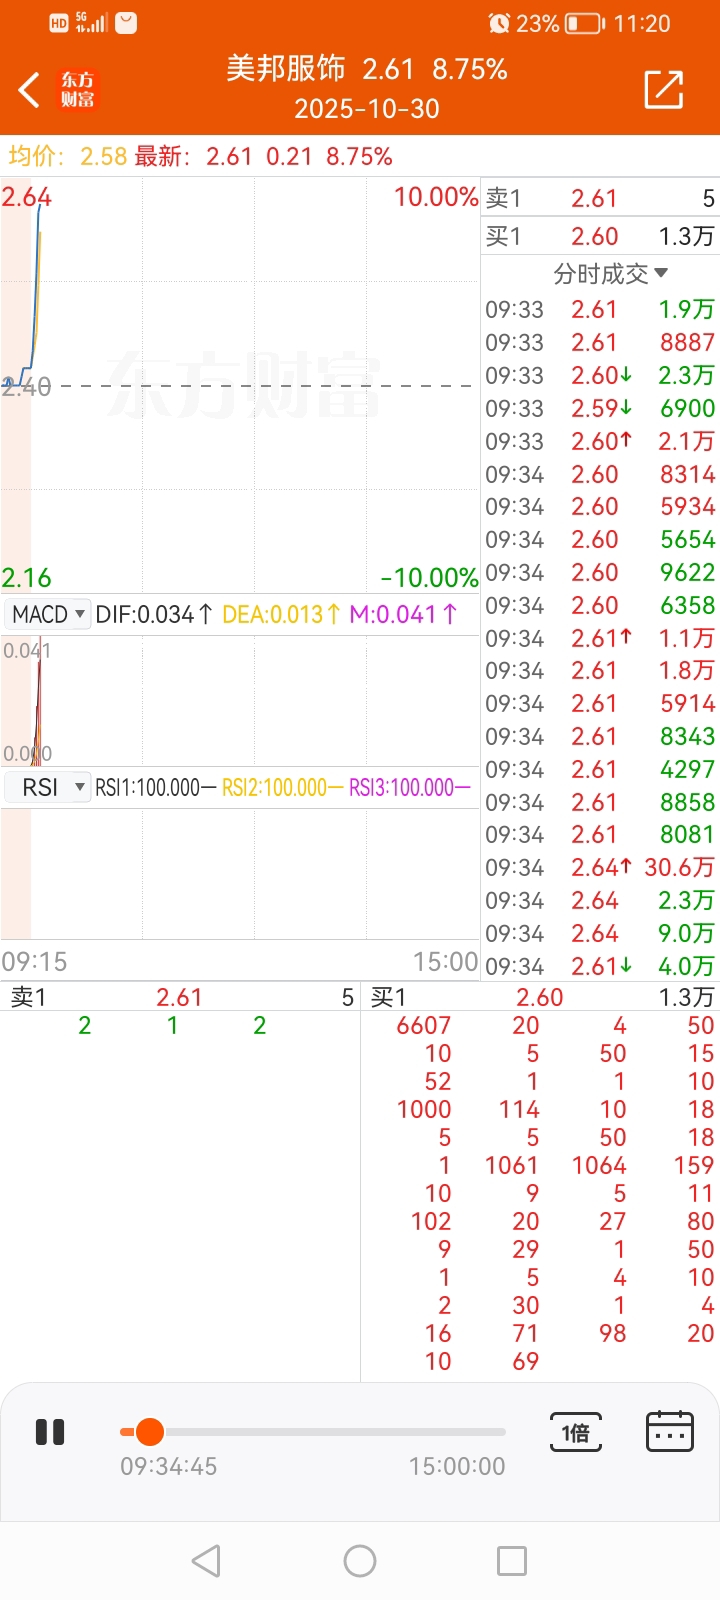Pause the intraday replay playback
This screenshot has width=720, height=1600.
coord(50,1432)
